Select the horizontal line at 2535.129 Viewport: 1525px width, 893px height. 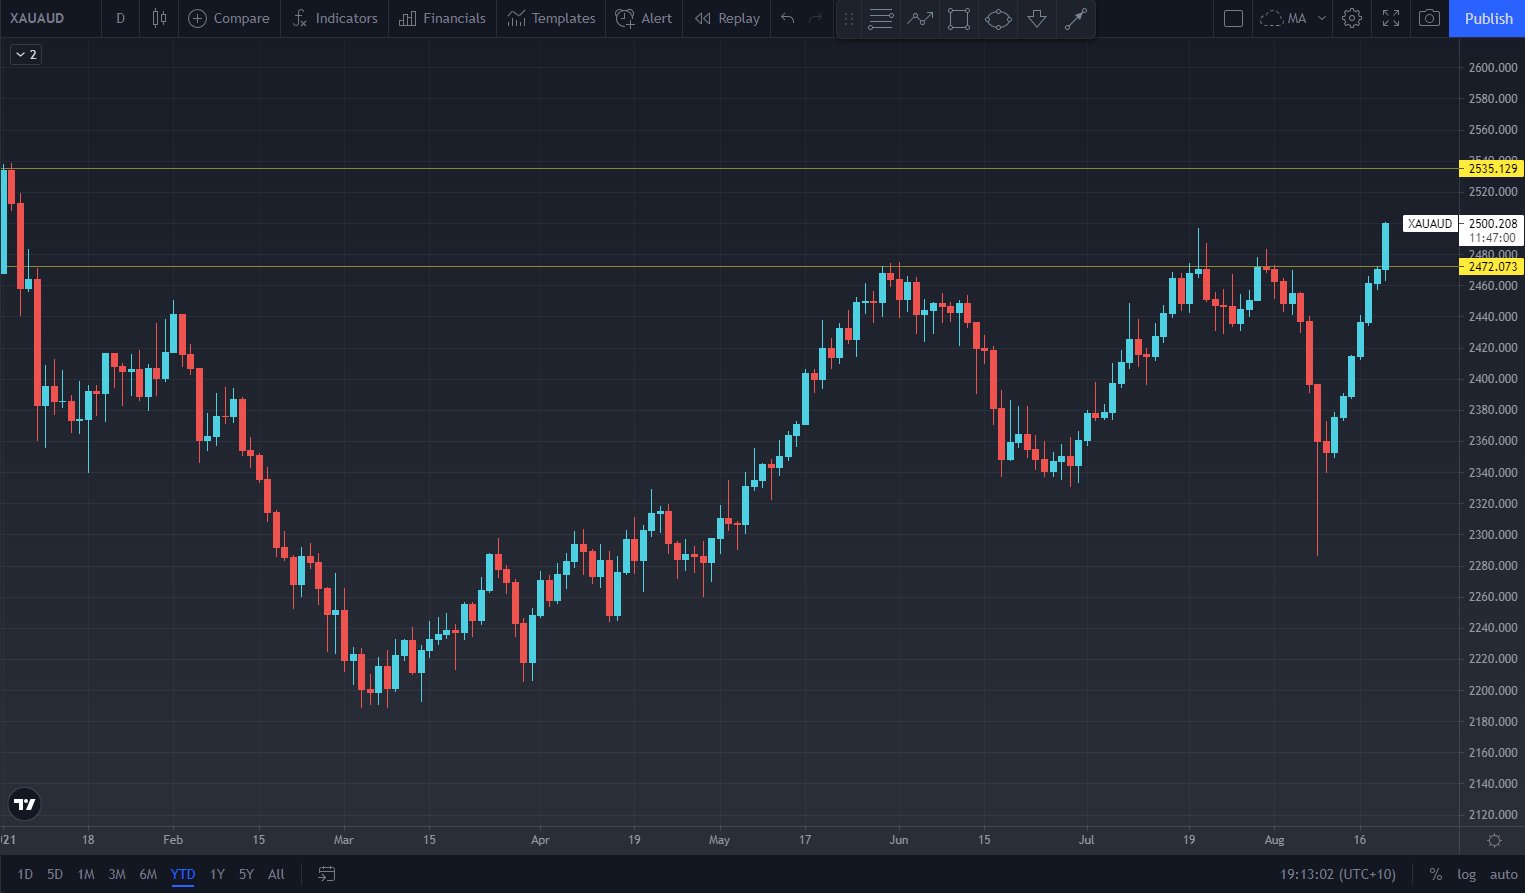(728, 168)
